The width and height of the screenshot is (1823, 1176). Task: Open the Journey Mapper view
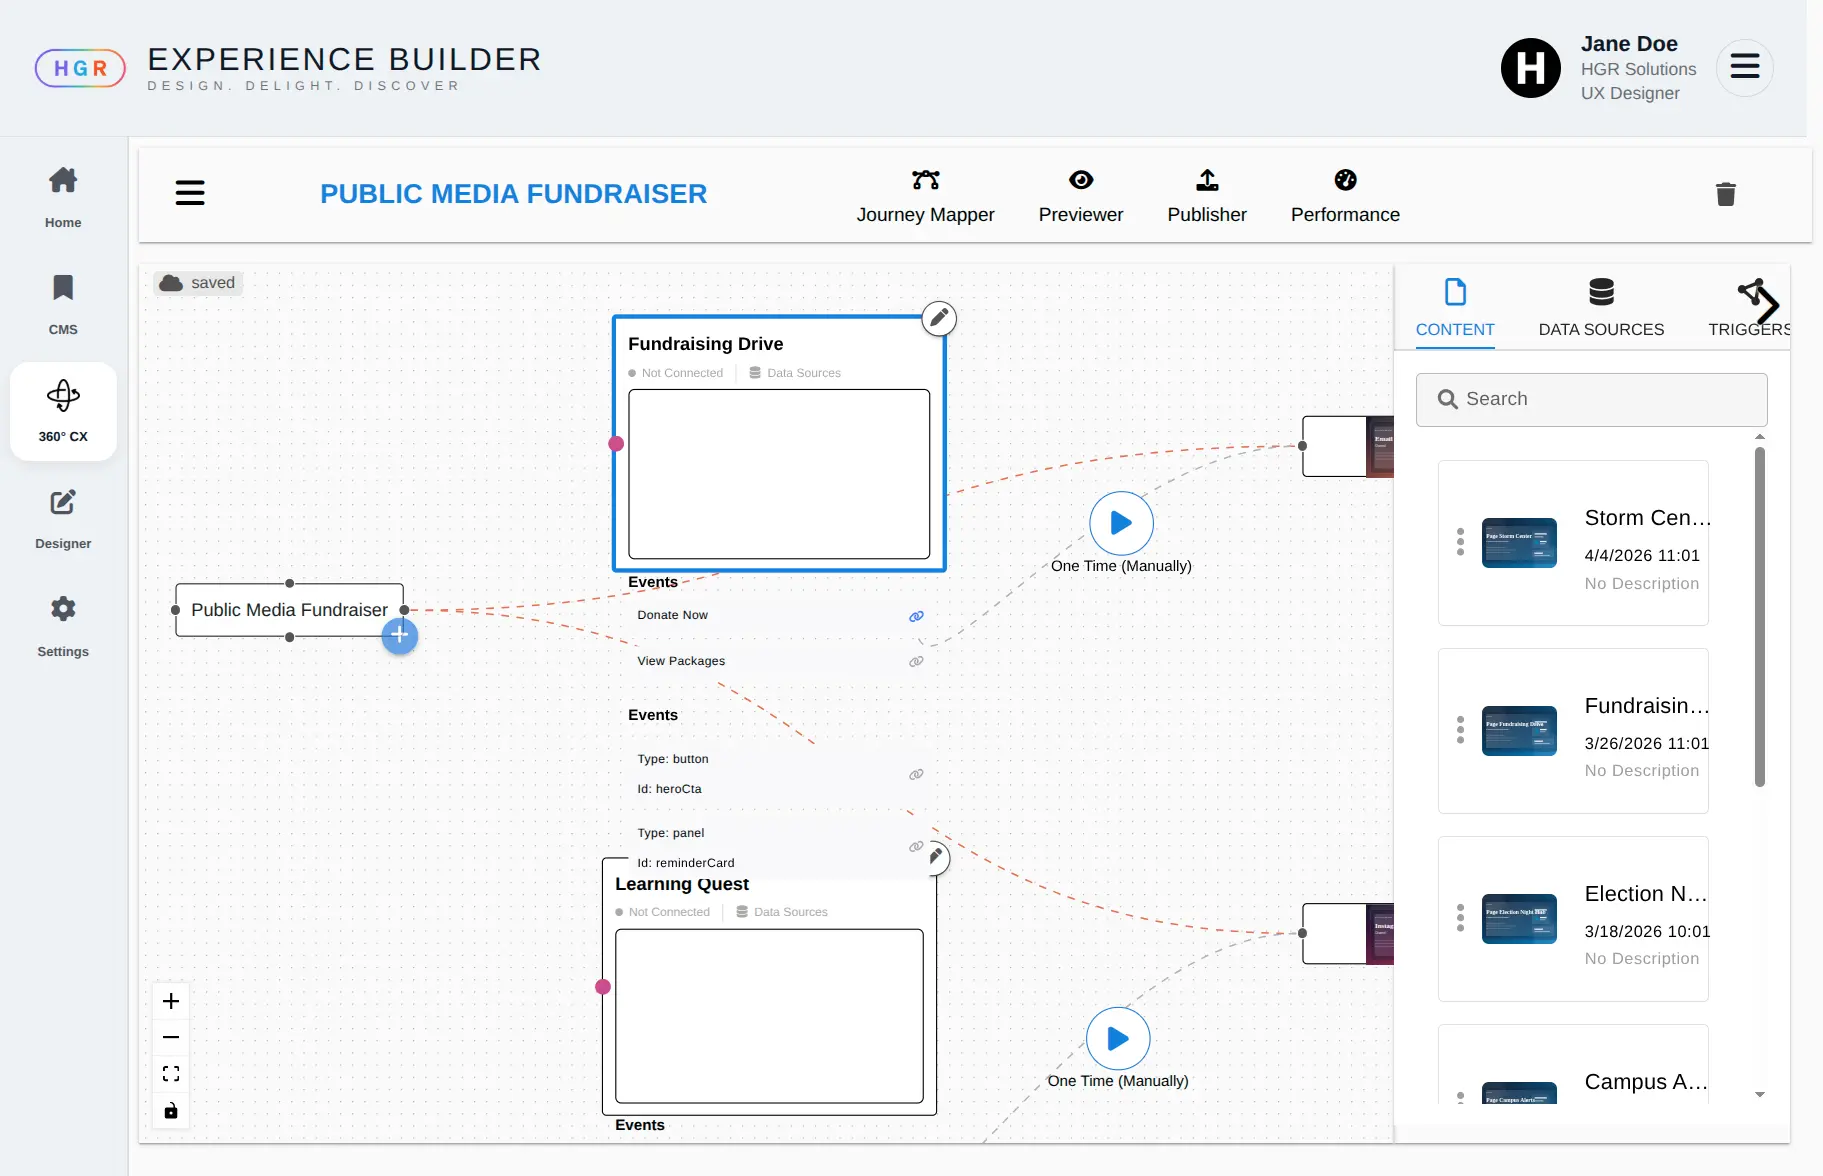pos(925,196)
